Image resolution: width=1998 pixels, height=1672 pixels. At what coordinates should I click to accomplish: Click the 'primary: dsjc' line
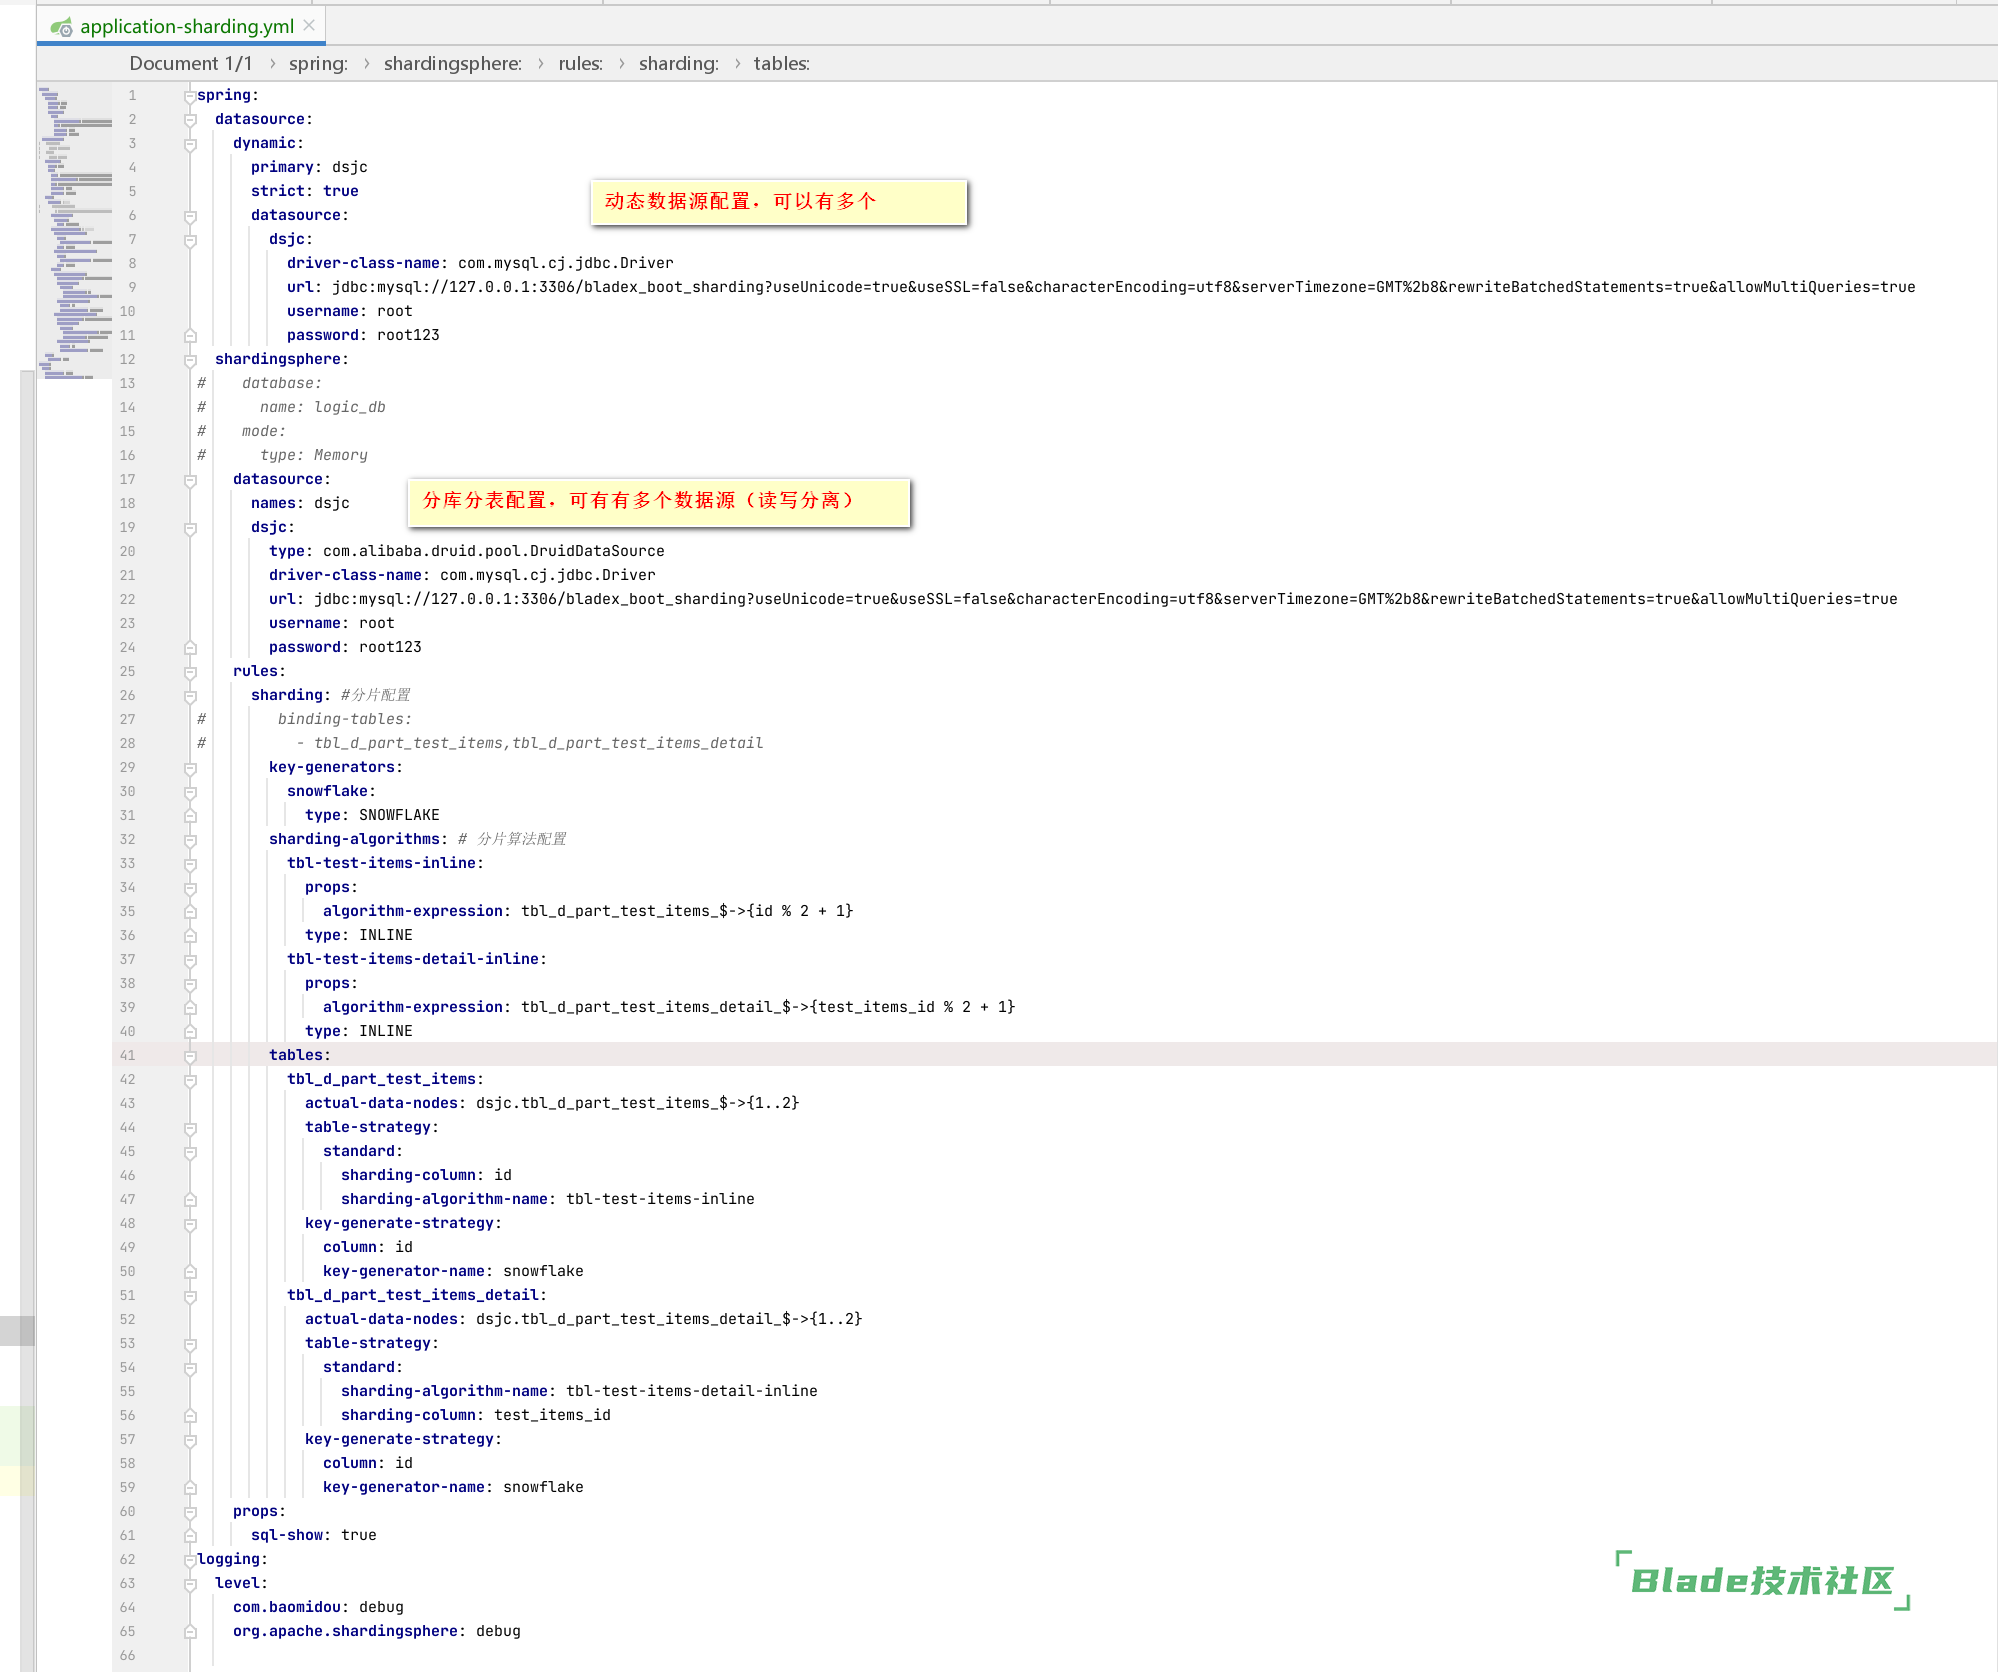tap(309, 167)
